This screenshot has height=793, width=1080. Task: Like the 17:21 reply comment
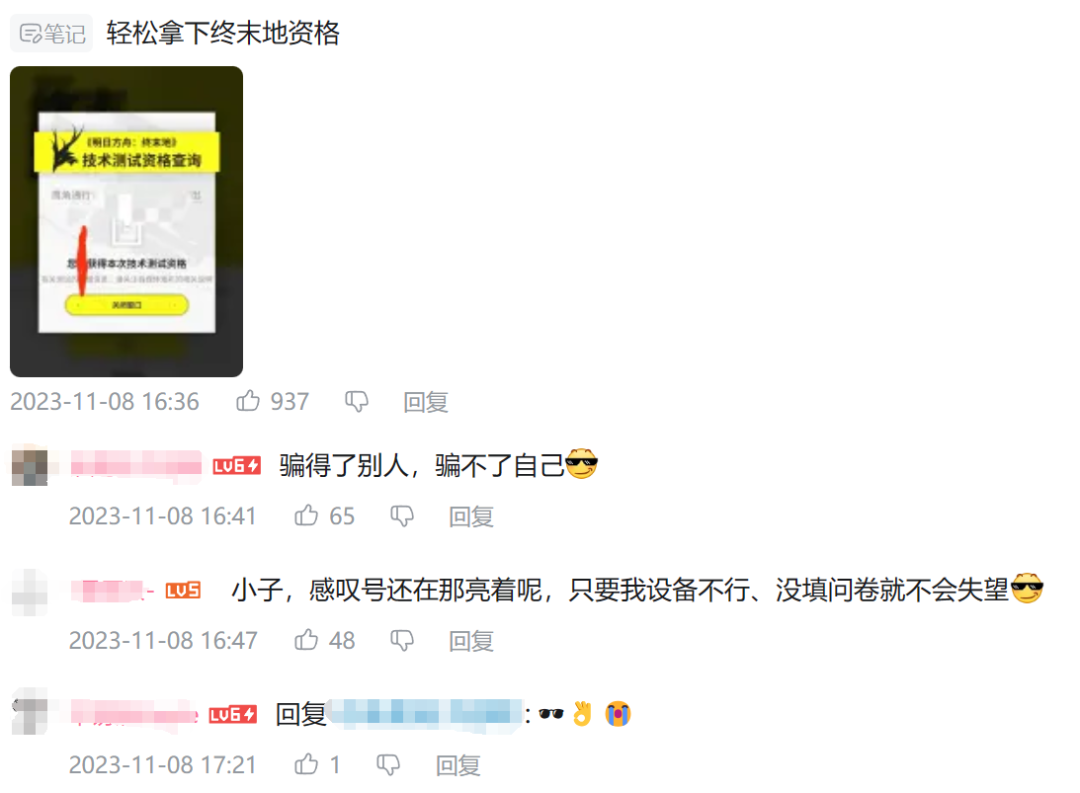pos(307,763)
